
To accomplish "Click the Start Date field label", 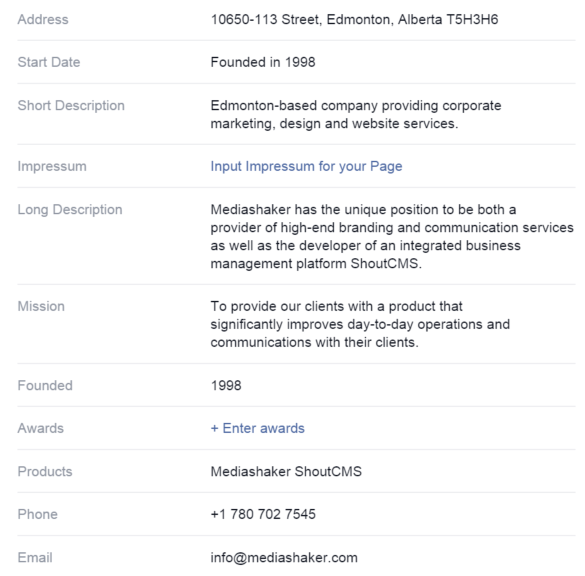I will (x=49, y=62).
